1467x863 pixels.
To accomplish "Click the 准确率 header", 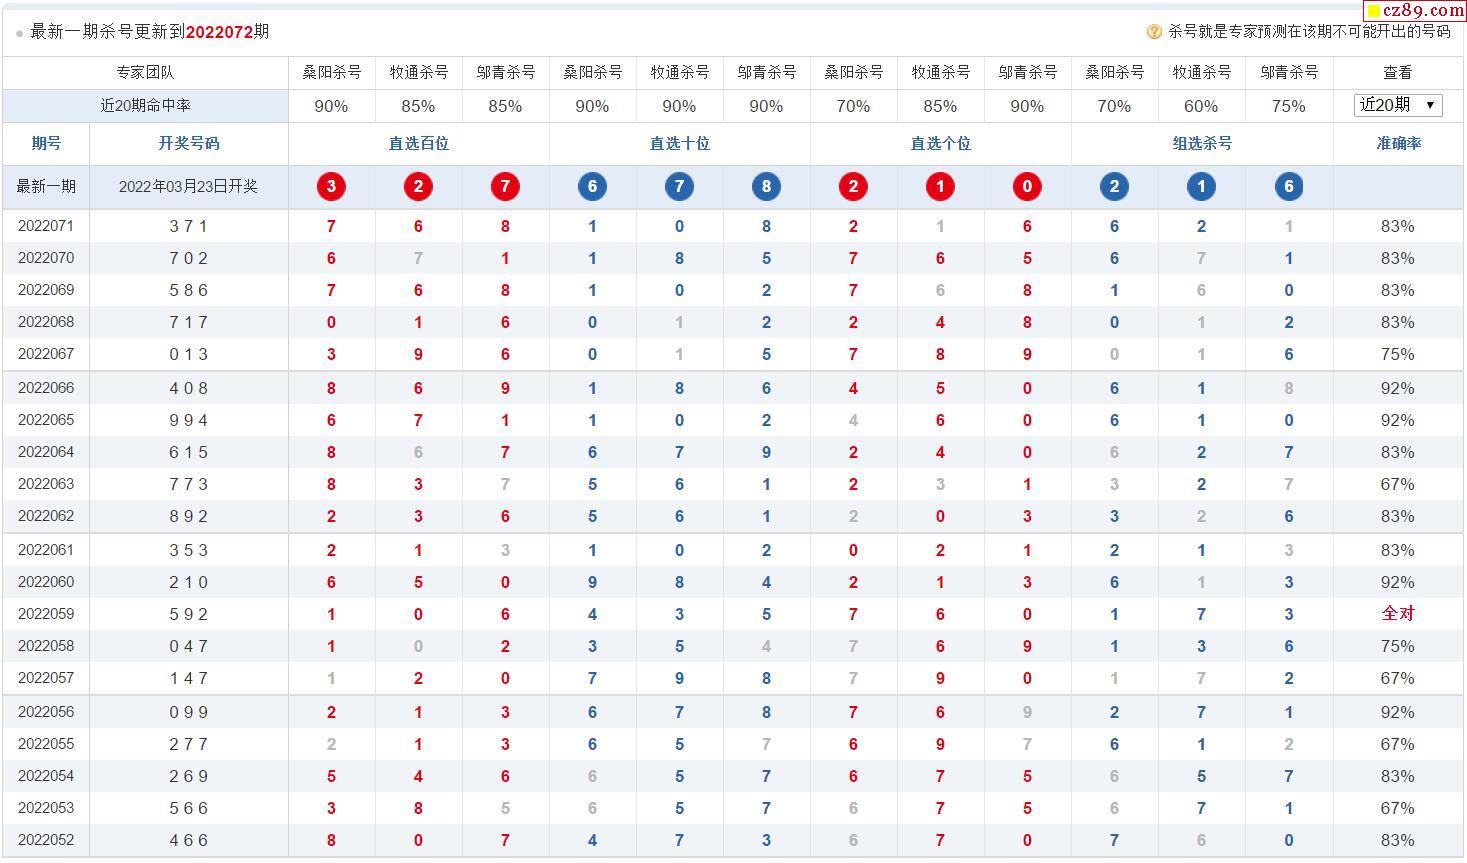I will coord(1398,144).
